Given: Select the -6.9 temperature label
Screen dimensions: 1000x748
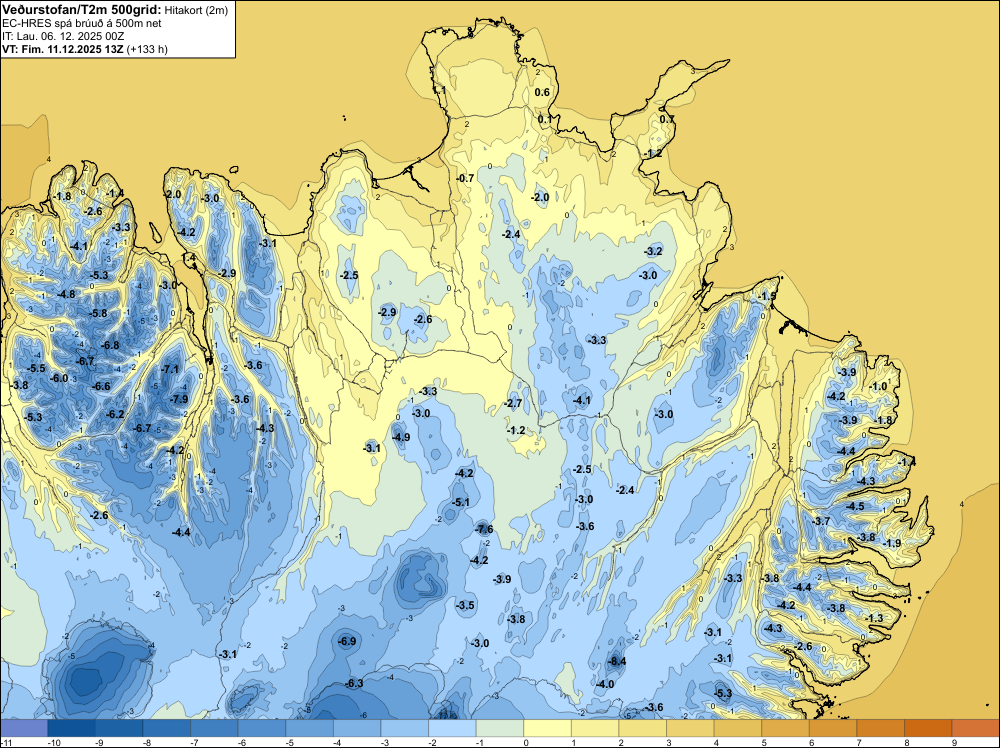Looking at the screenshot, I should coord(348,641).
